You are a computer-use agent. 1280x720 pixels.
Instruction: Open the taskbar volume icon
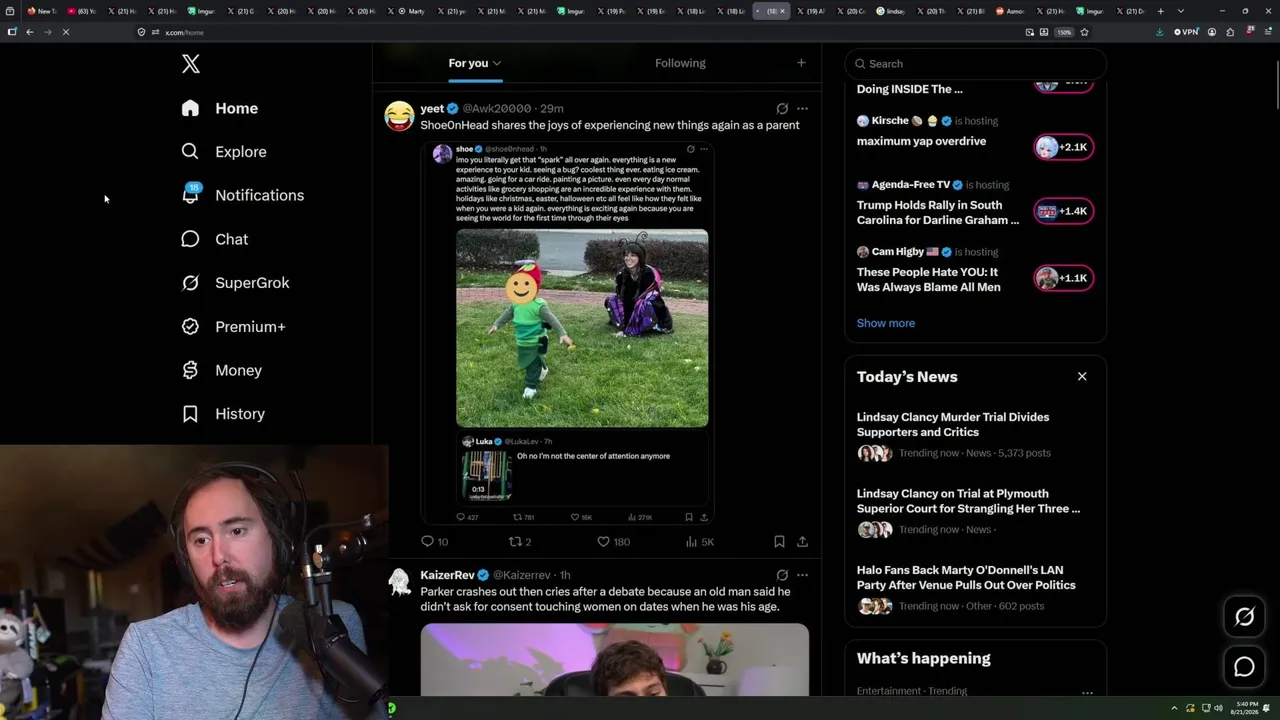click(1219, 708)
